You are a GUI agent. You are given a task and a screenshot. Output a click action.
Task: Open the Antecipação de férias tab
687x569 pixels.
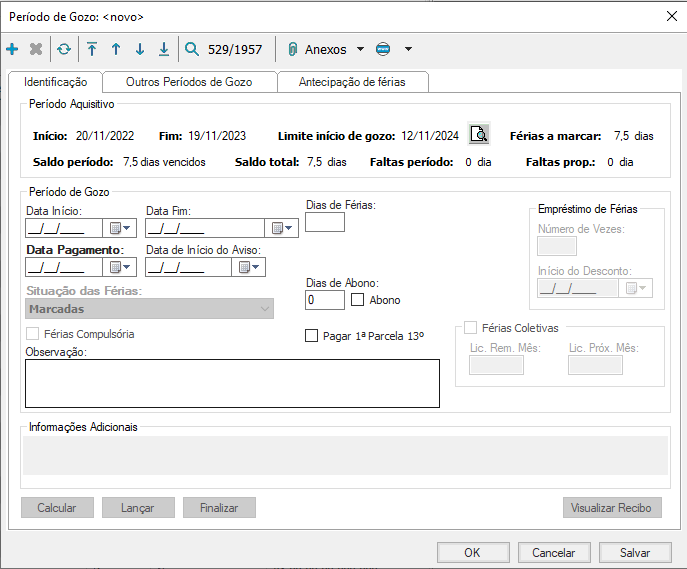coord(352,82)
